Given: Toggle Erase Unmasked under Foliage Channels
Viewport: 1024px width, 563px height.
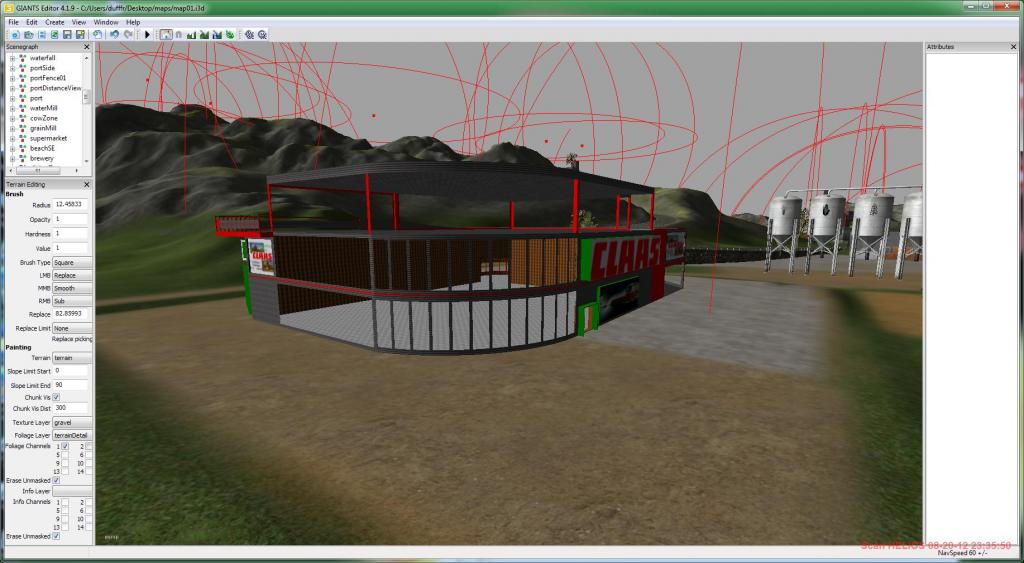Looking at the screenshot, I should [x=56, y=480].
